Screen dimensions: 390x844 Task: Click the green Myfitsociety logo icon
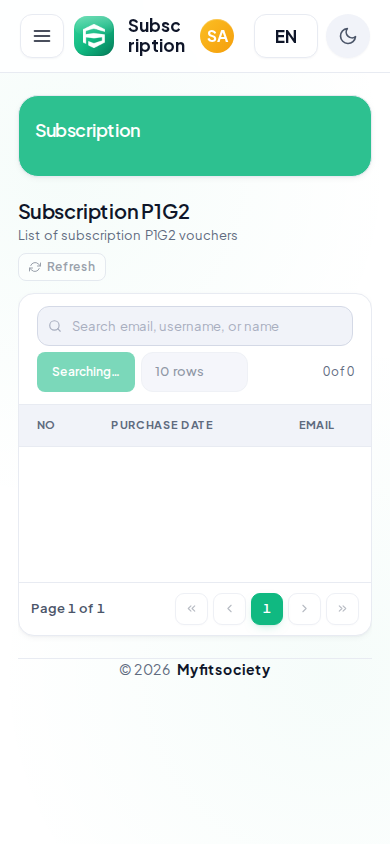pyautogui.click(x=94, y=36)
